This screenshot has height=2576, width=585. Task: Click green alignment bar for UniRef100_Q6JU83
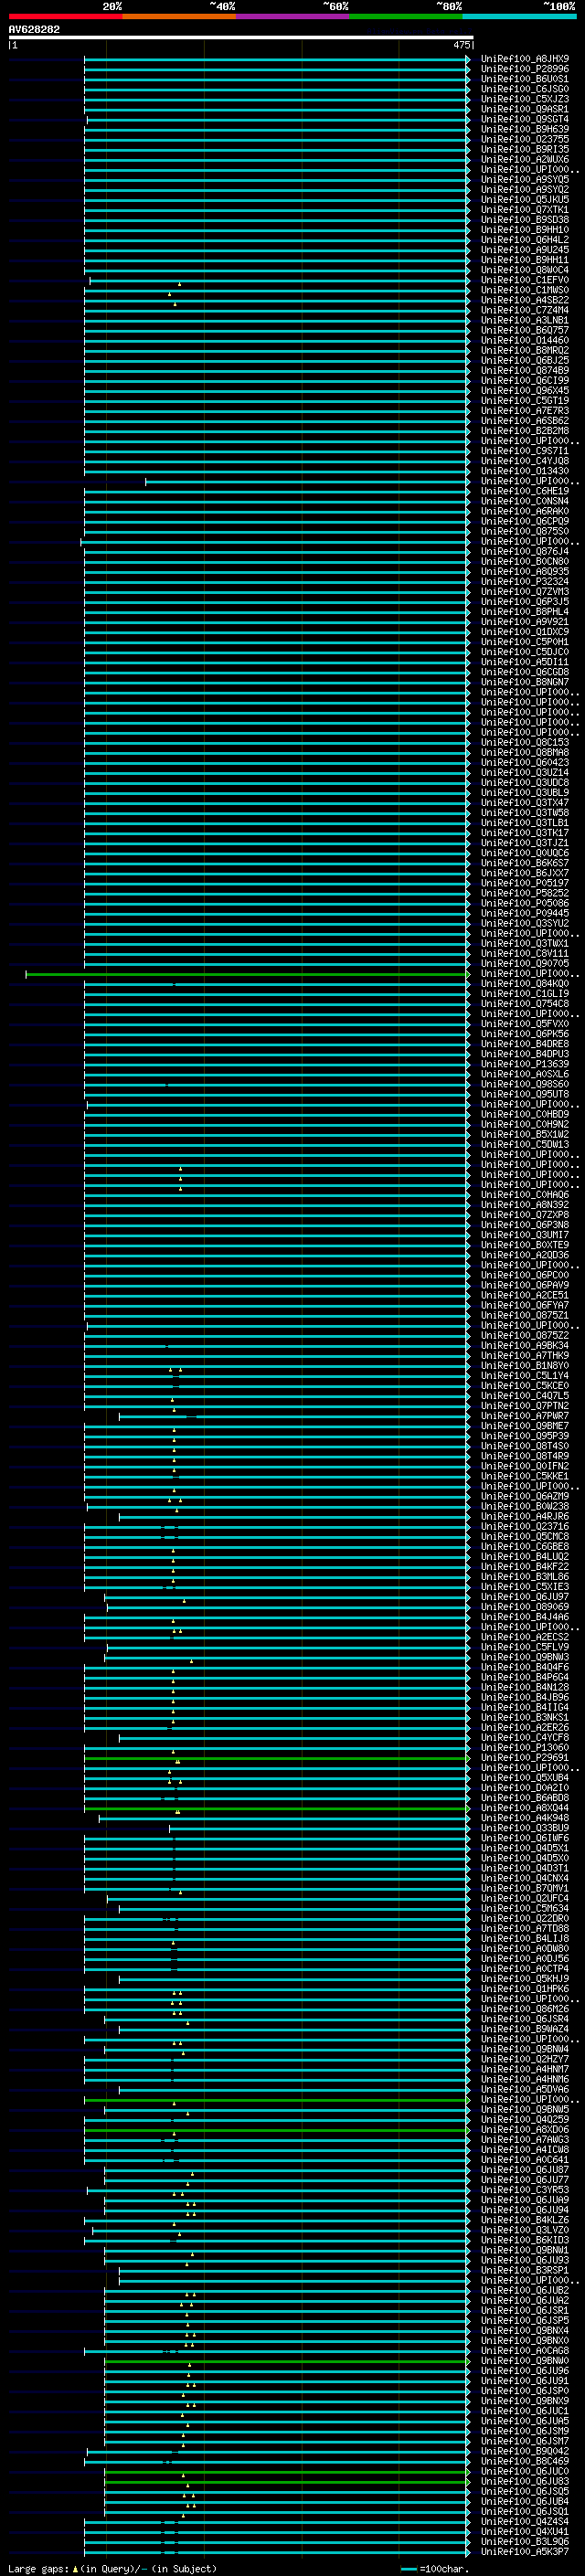click(287, 2481)
